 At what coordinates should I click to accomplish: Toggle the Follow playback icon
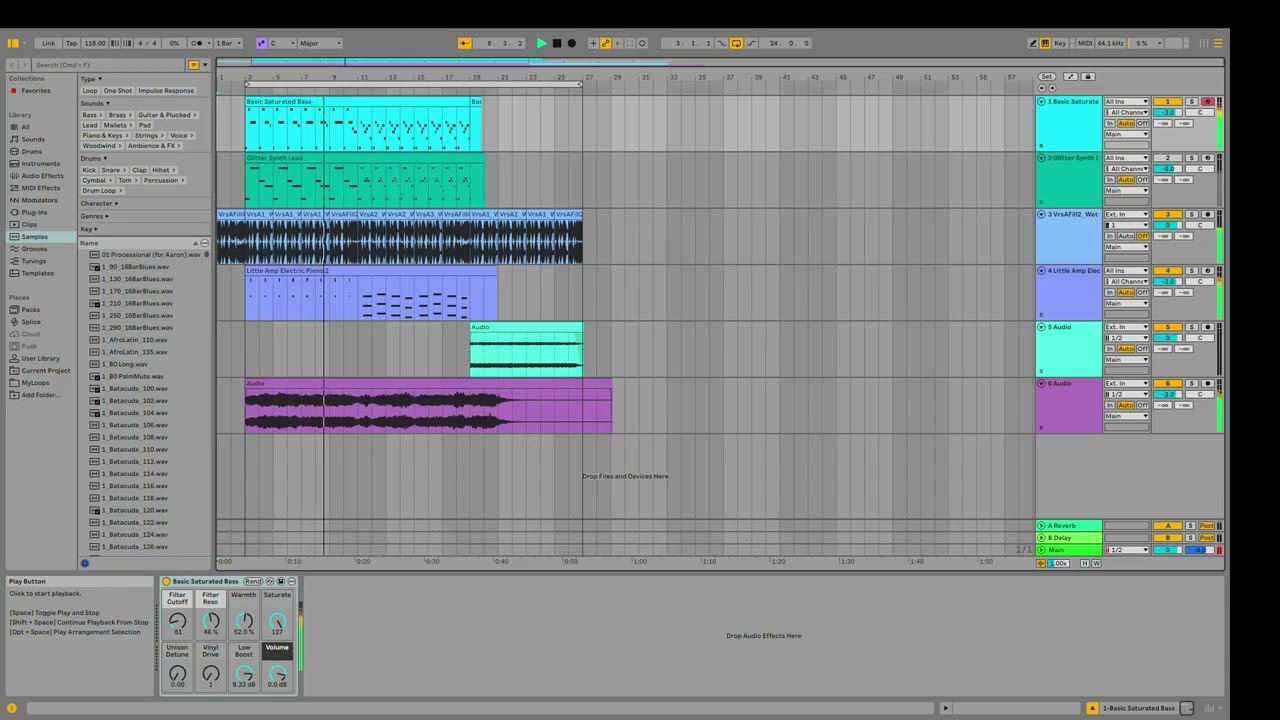464,43
